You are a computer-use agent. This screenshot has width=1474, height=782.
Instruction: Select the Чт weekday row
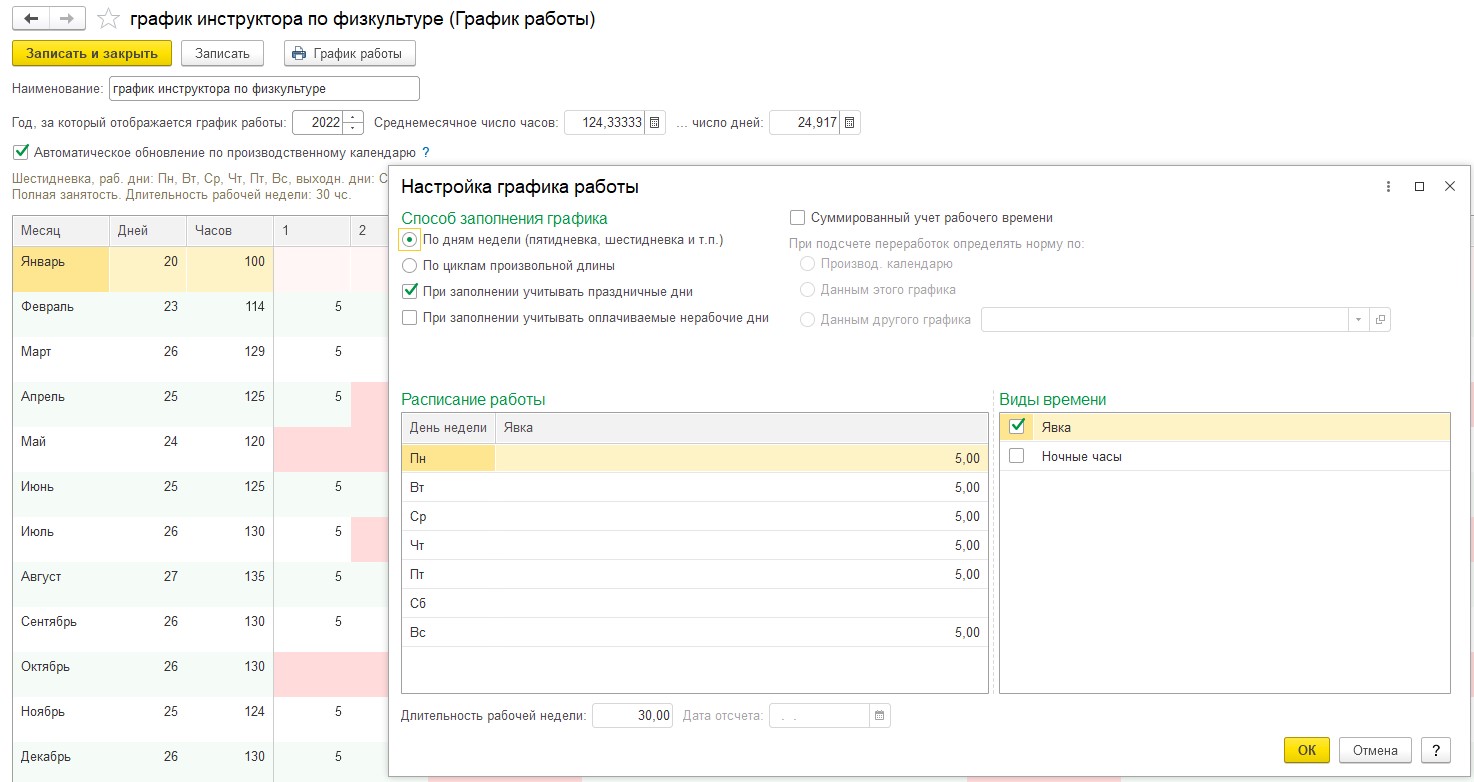pos(694,545)
